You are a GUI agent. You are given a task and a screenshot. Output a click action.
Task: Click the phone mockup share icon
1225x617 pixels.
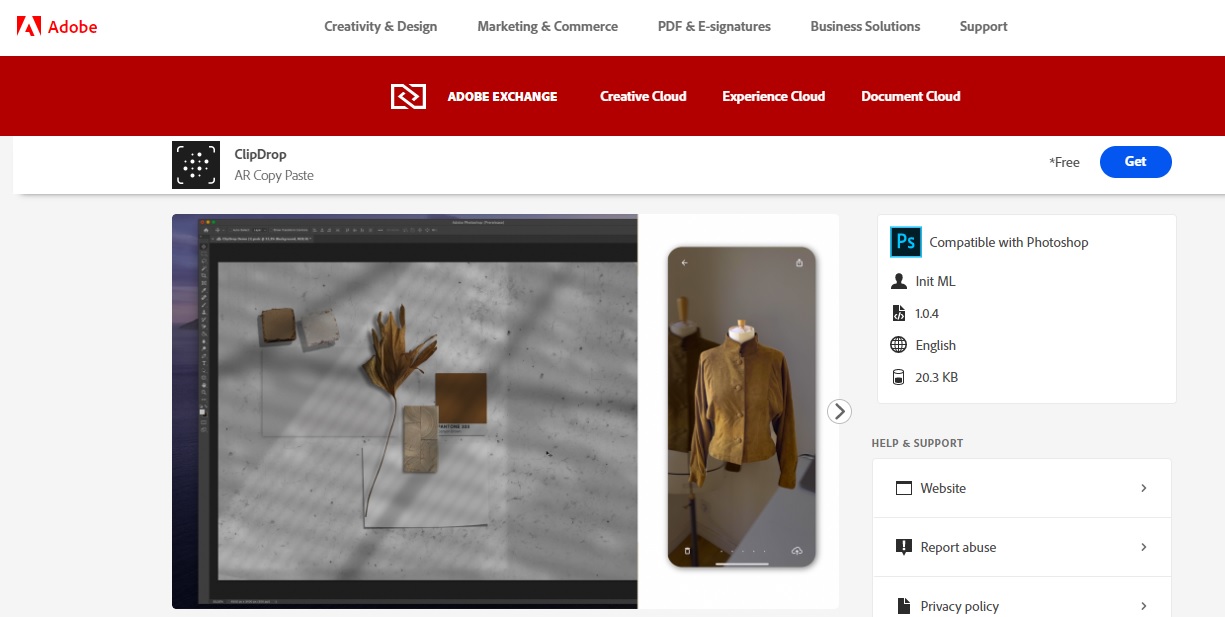click(799, 263)
